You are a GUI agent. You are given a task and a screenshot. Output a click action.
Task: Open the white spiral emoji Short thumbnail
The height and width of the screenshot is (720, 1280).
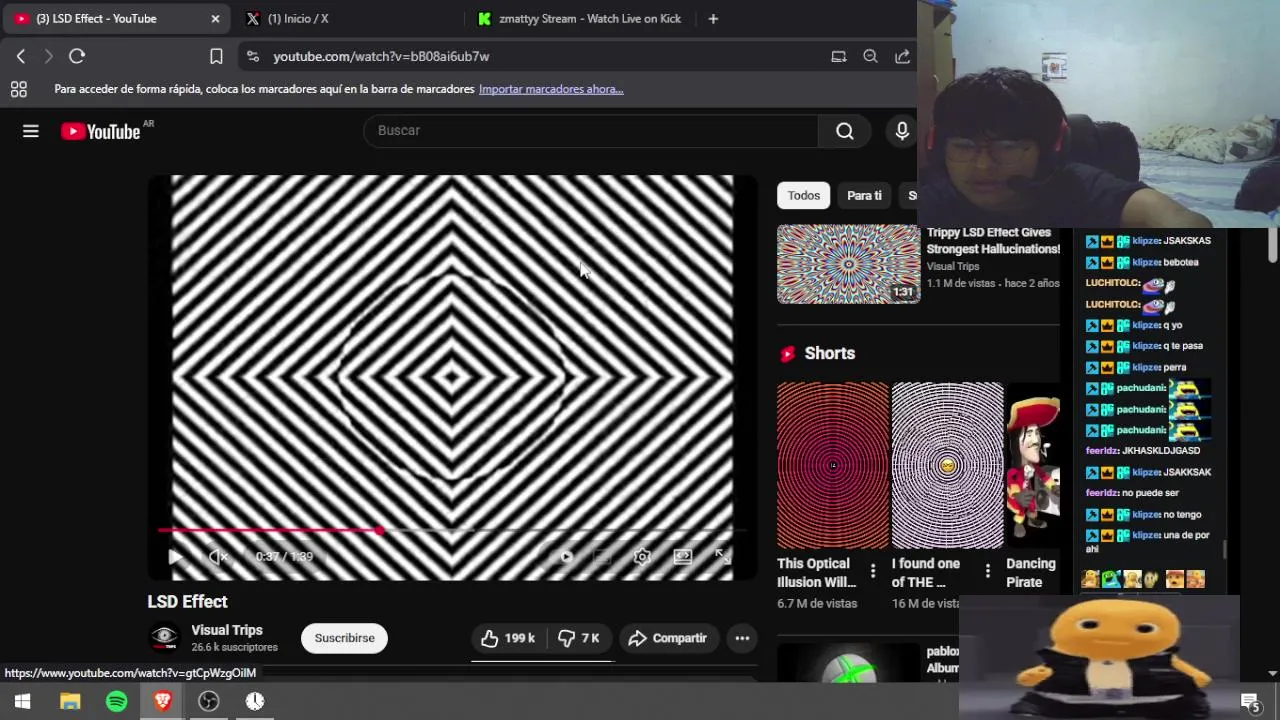[x=947, y=466]
